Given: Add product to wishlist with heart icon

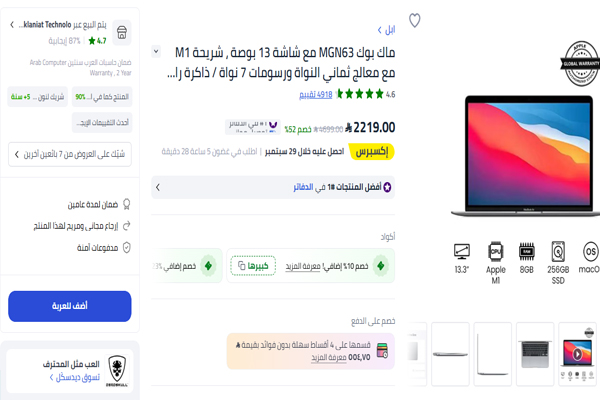Looking at the screenshot, I should [x=414, y=20].
